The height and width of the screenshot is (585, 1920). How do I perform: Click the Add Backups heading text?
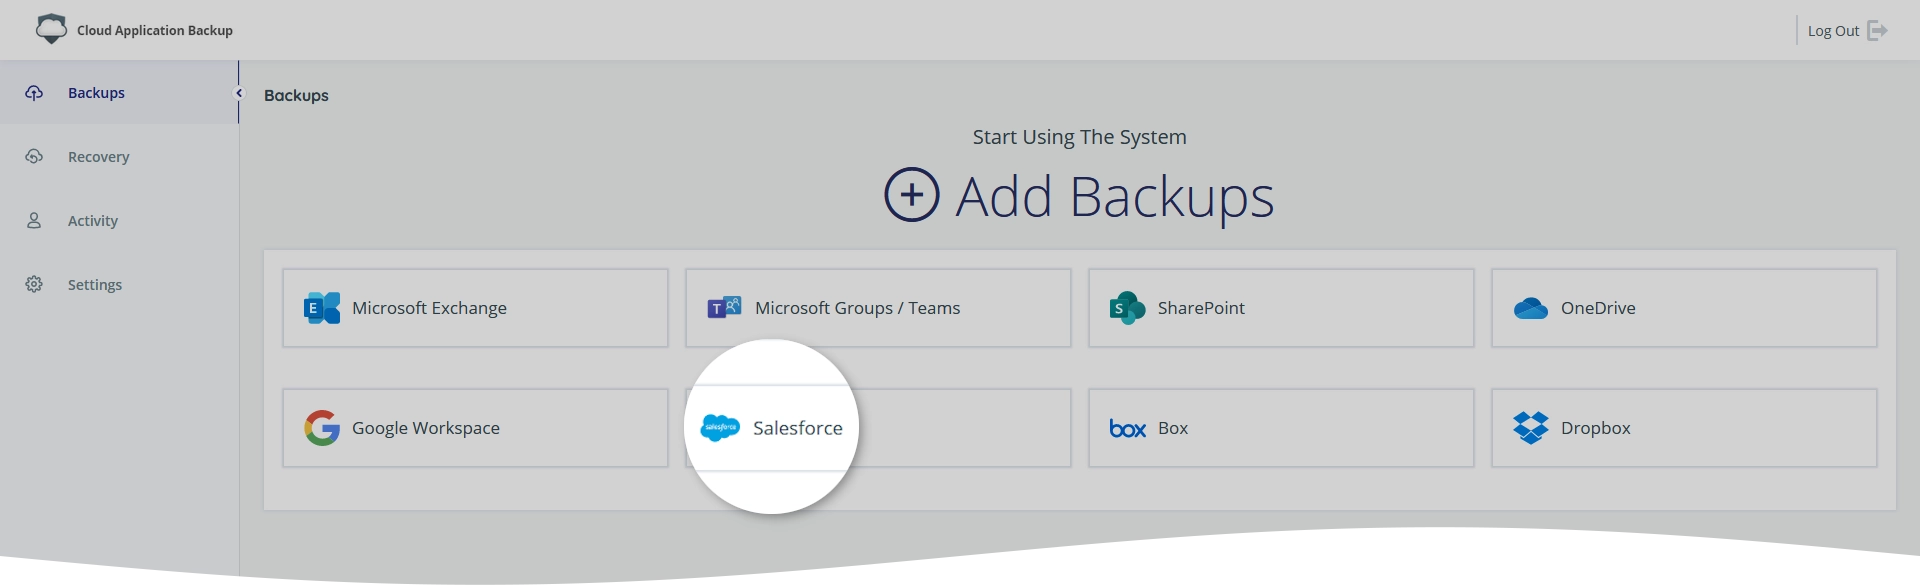point(1115,197)
